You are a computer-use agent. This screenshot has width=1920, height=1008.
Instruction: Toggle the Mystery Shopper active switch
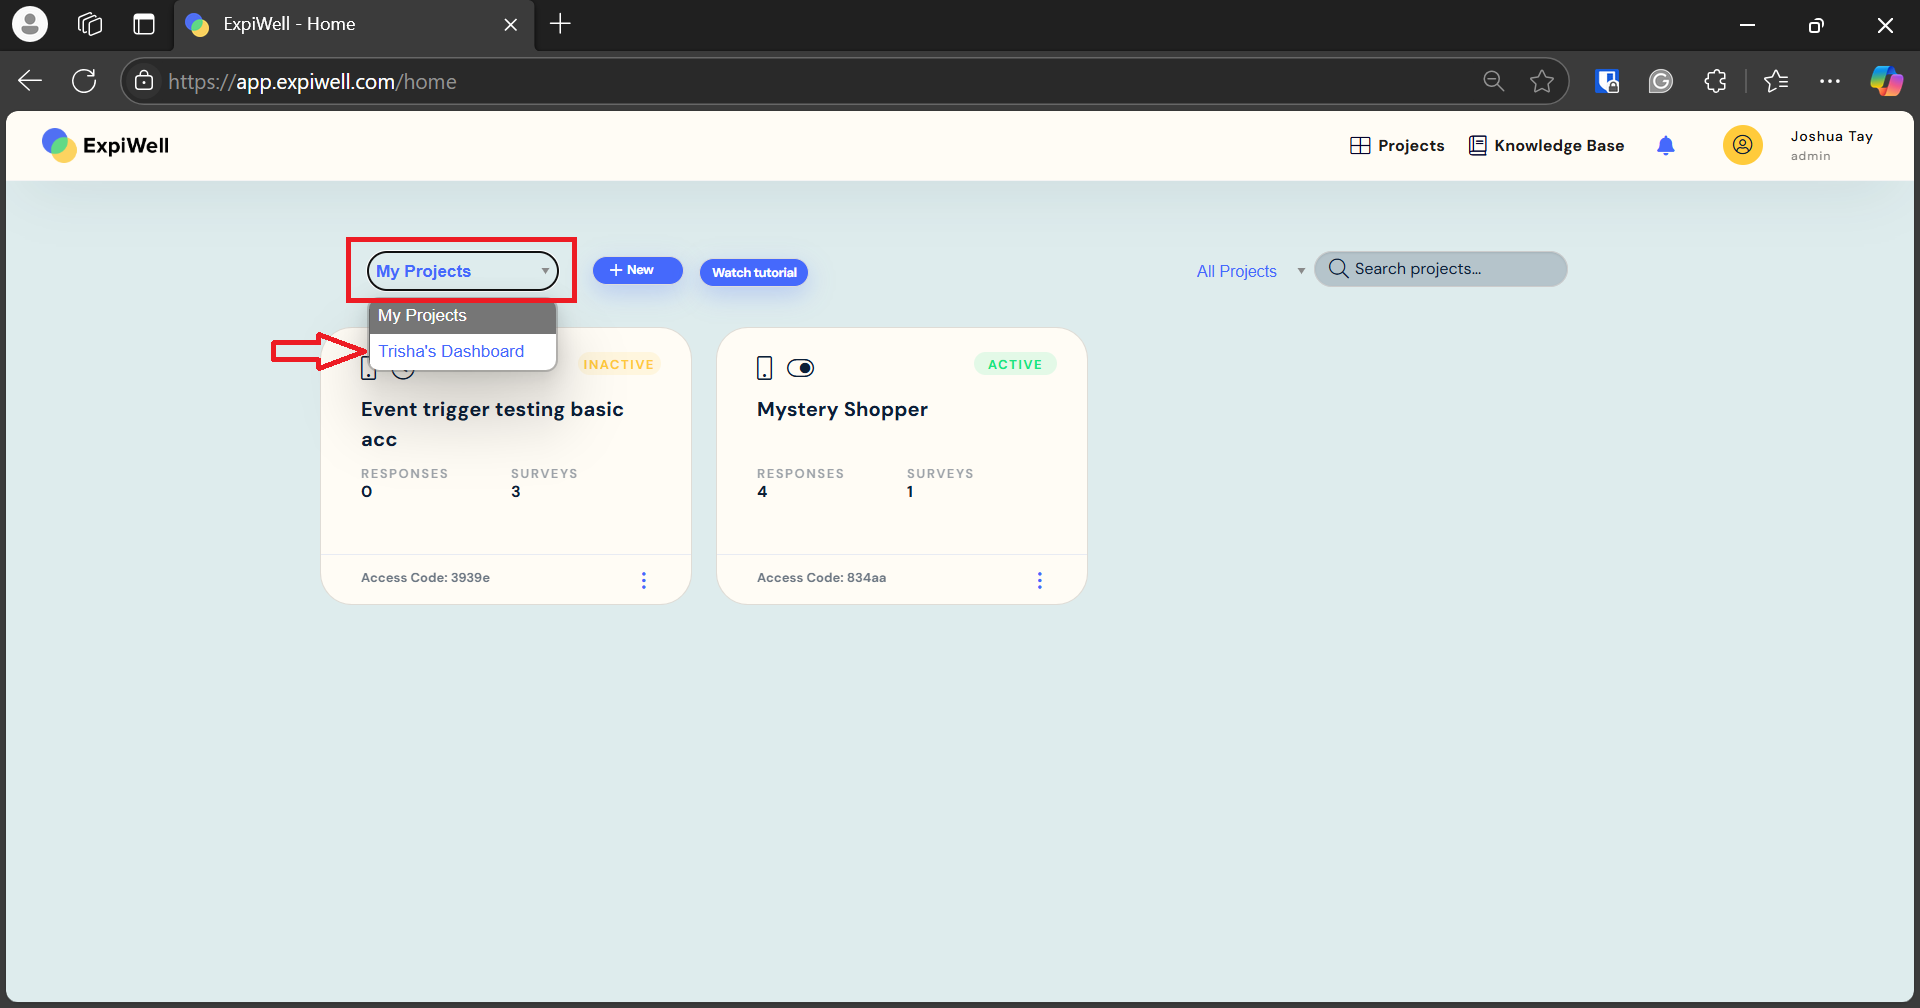[801, 368]
